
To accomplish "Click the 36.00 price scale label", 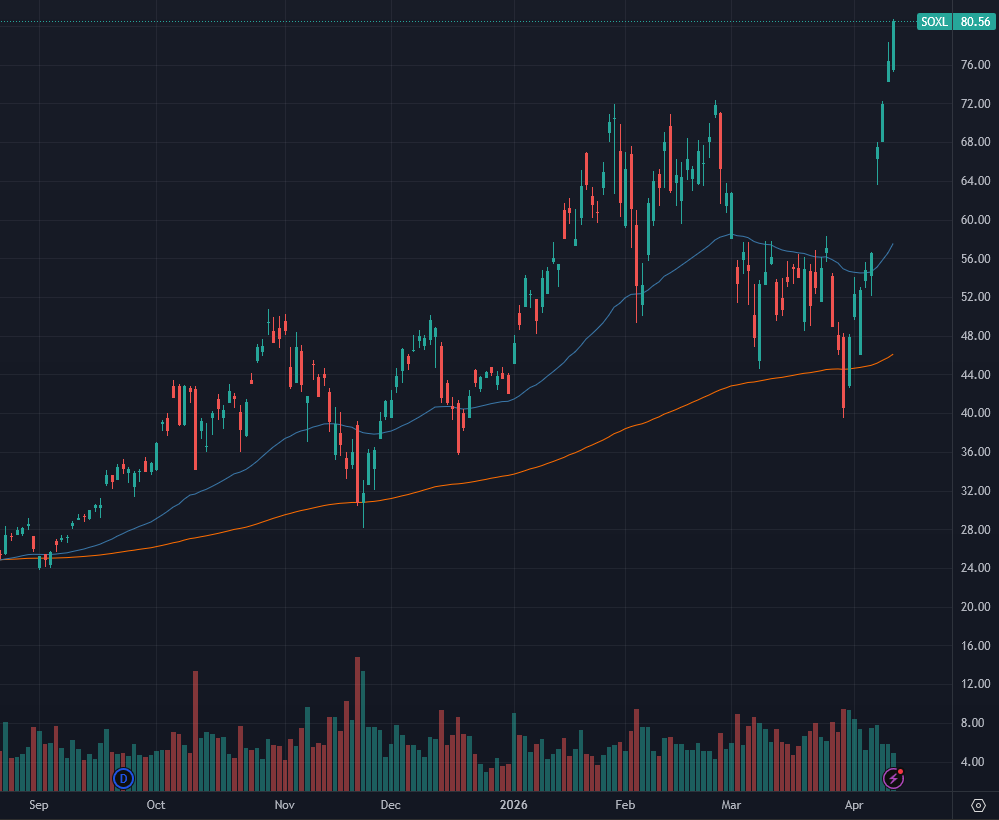I will [975, 452].
